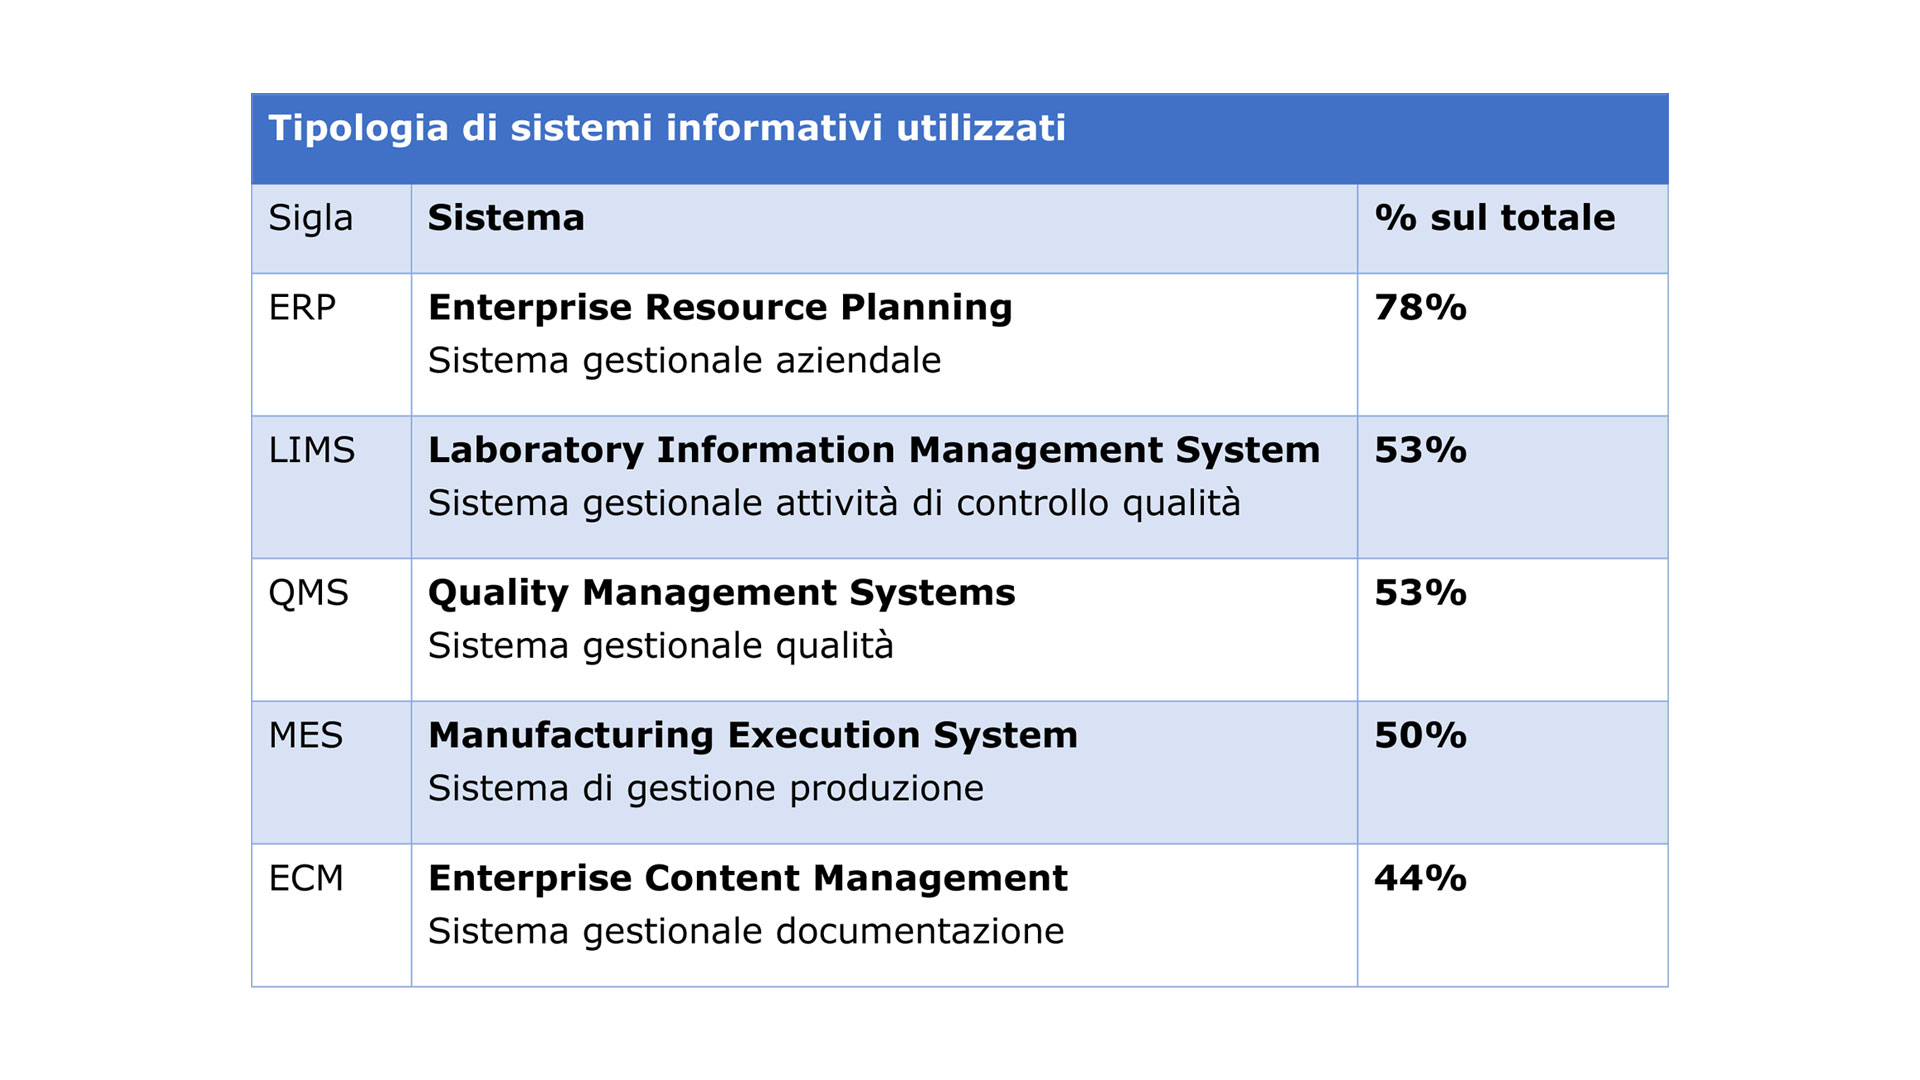Click the 'Quality Management Systems' heading
Image resolution: width=1920 pixels, height=1080 pixels.
coord(721,594)
